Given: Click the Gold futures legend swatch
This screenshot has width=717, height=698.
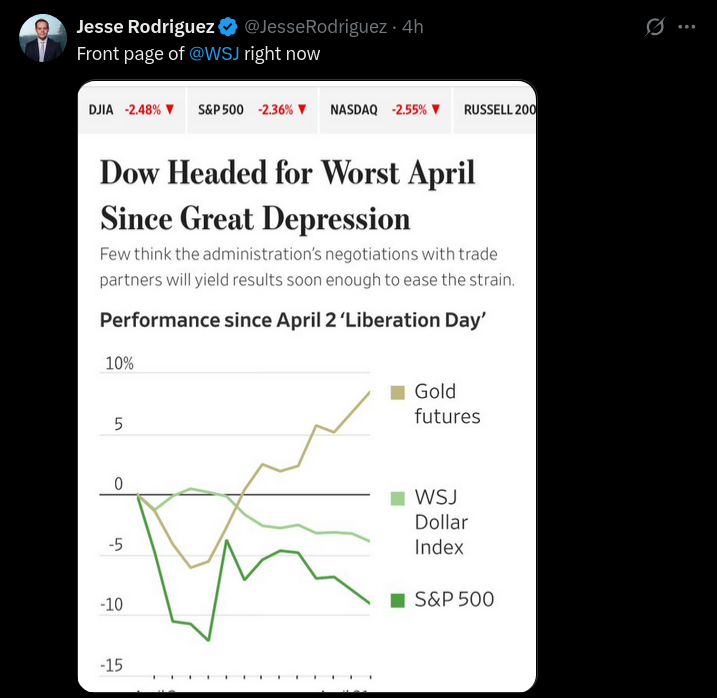Looking at the screenshot, I should [397, 392].
